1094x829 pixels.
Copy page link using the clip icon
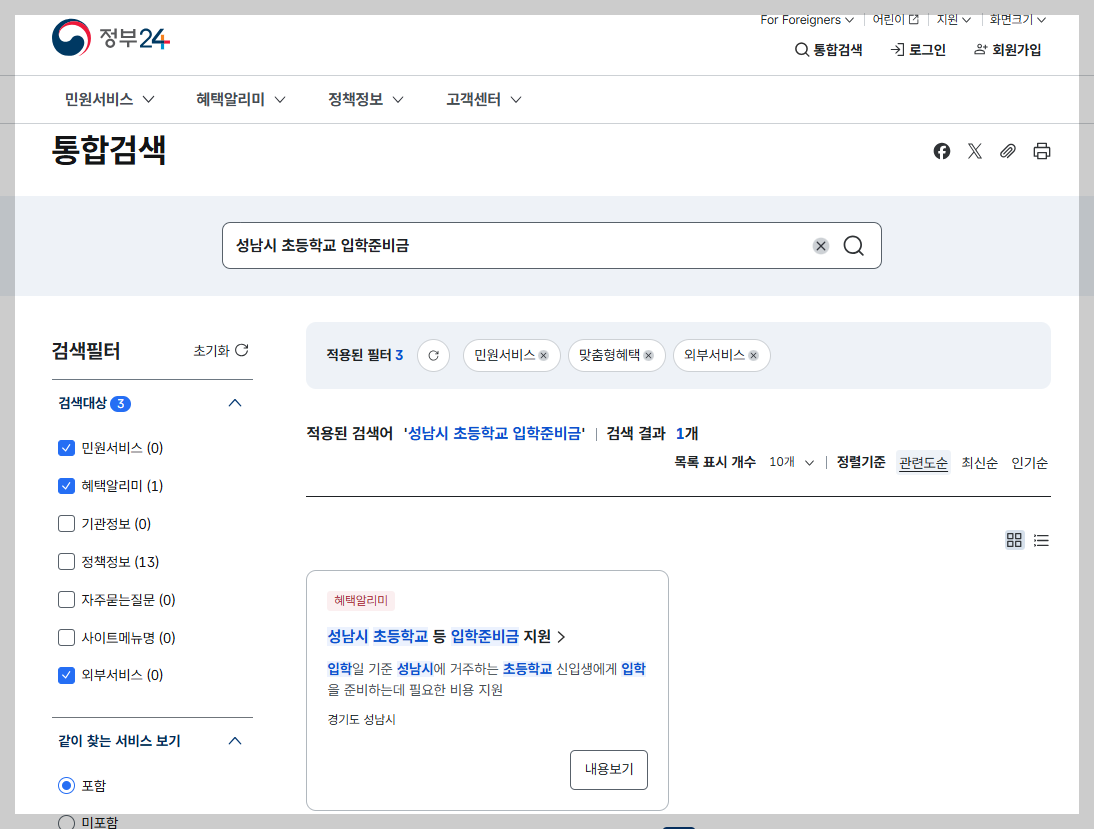1008,151
